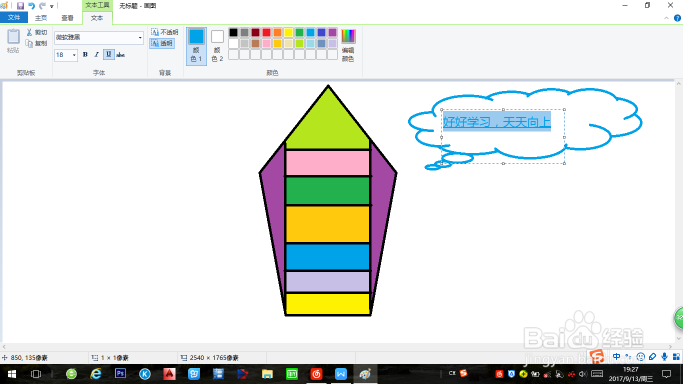The height and width of the screenshot is (384, 683).
Task: Redo the last undone action
Action: pos(42,6)
